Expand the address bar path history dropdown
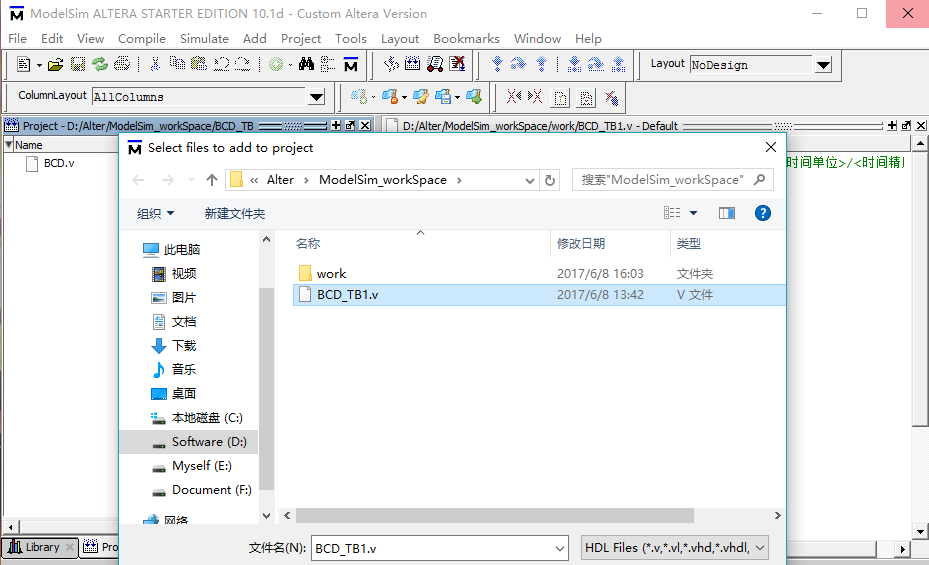 (530, 181)
